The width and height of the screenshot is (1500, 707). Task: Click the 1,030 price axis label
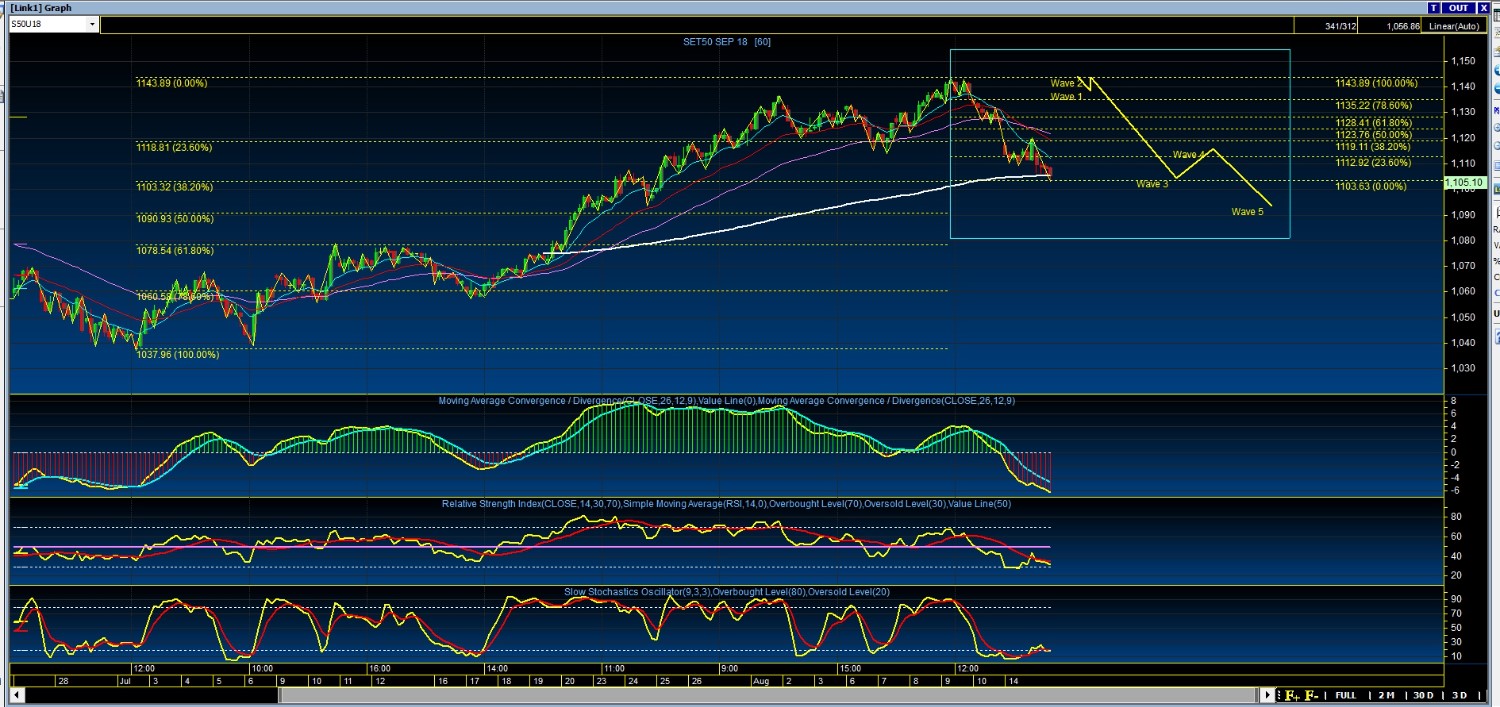point(1463,368)
